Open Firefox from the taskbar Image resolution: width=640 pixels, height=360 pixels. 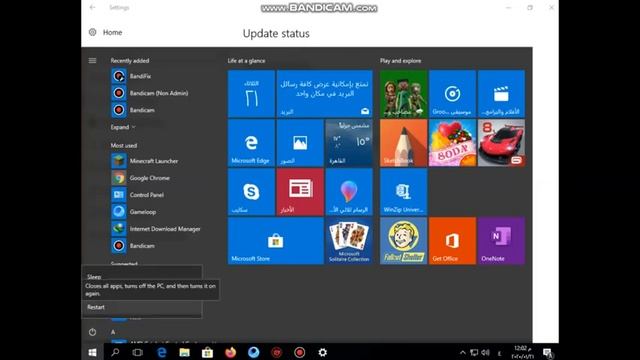click(x=230, y=352)
